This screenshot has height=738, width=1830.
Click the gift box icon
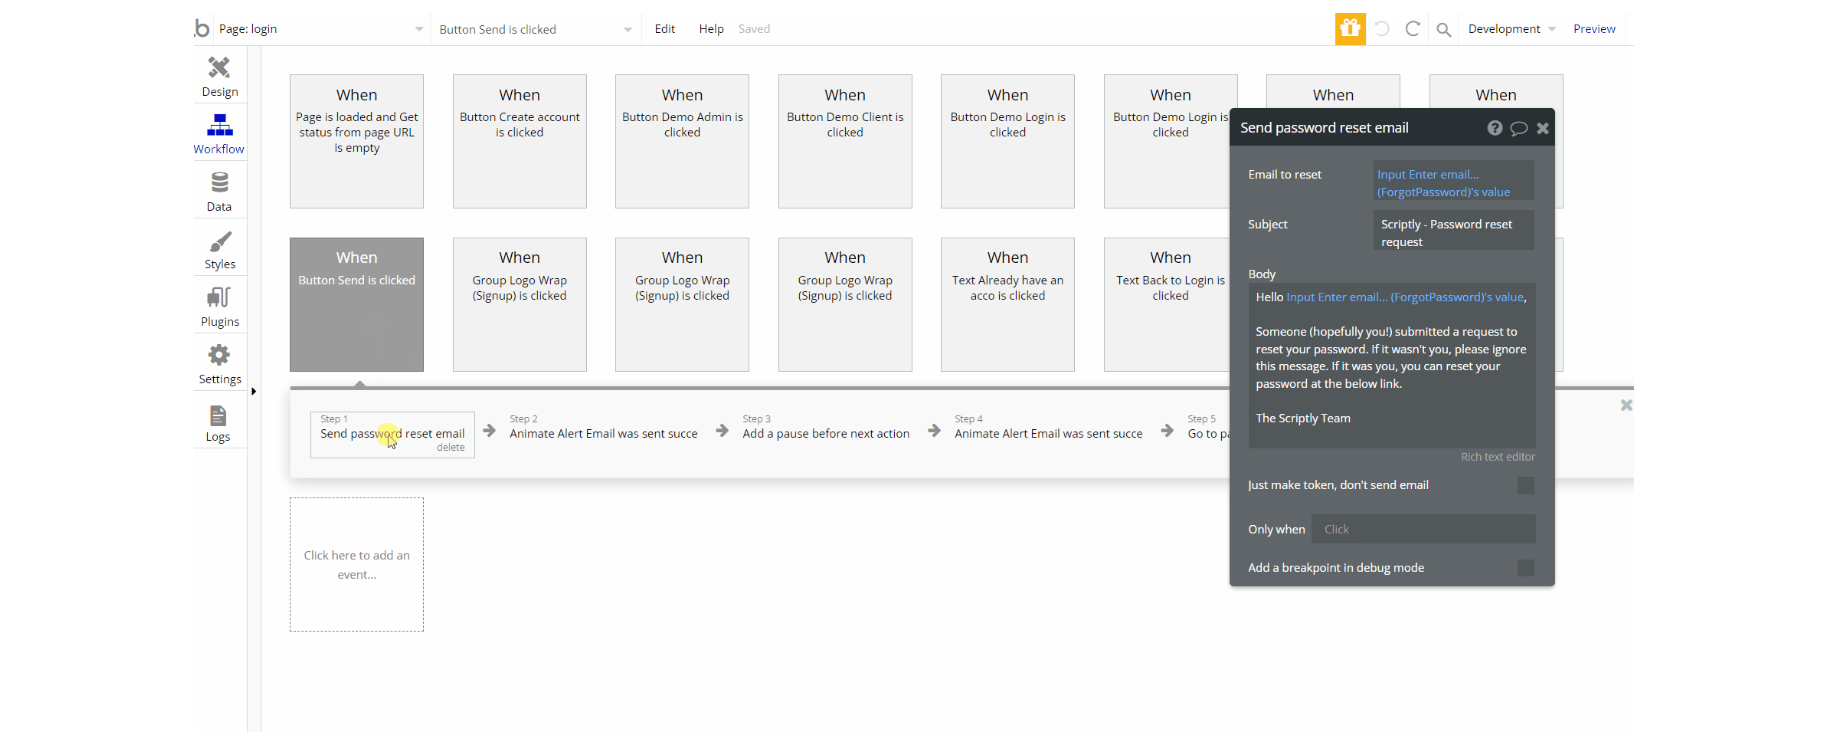click(x=1350, y=29)
